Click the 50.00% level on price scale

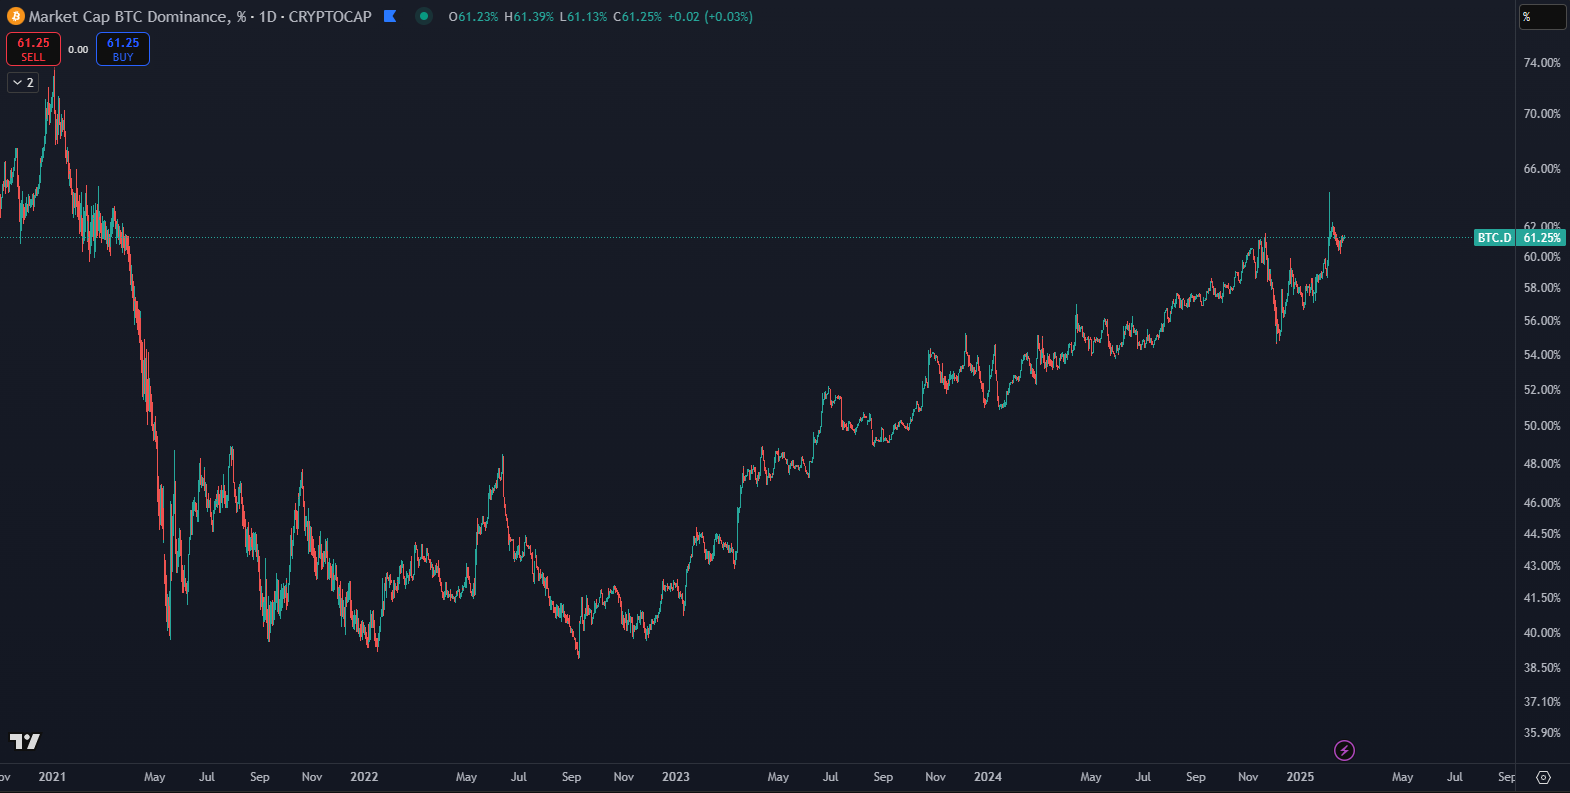1542,426
